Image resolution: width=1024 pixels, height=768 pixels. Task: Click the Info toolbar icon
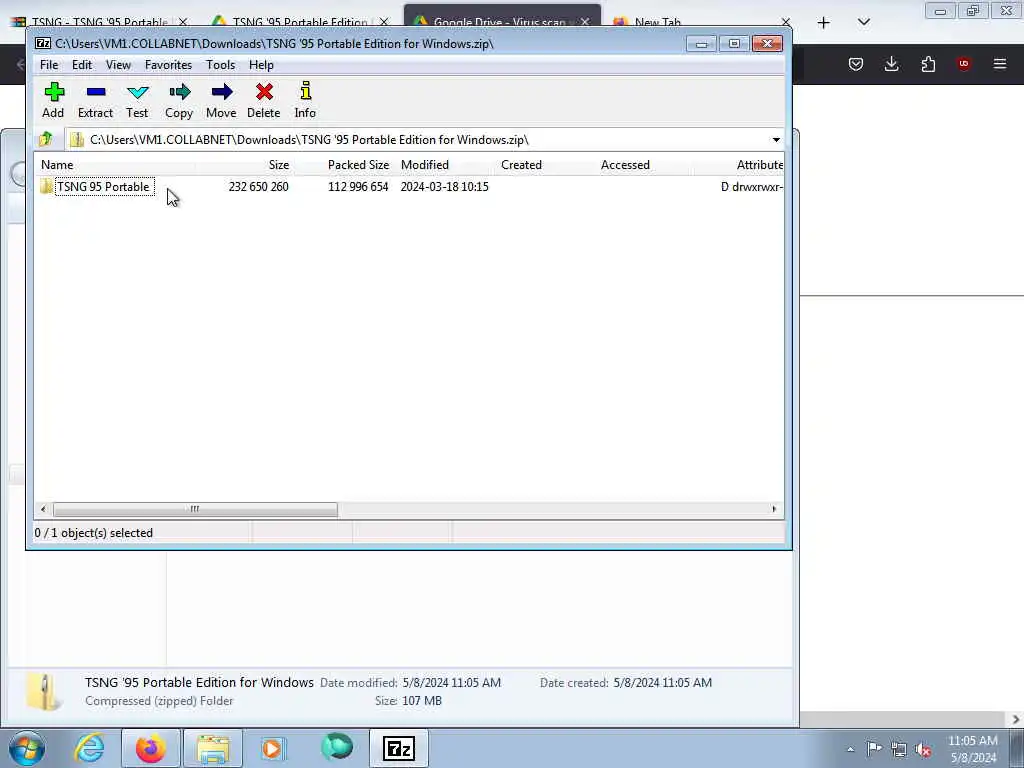[305, 100]
